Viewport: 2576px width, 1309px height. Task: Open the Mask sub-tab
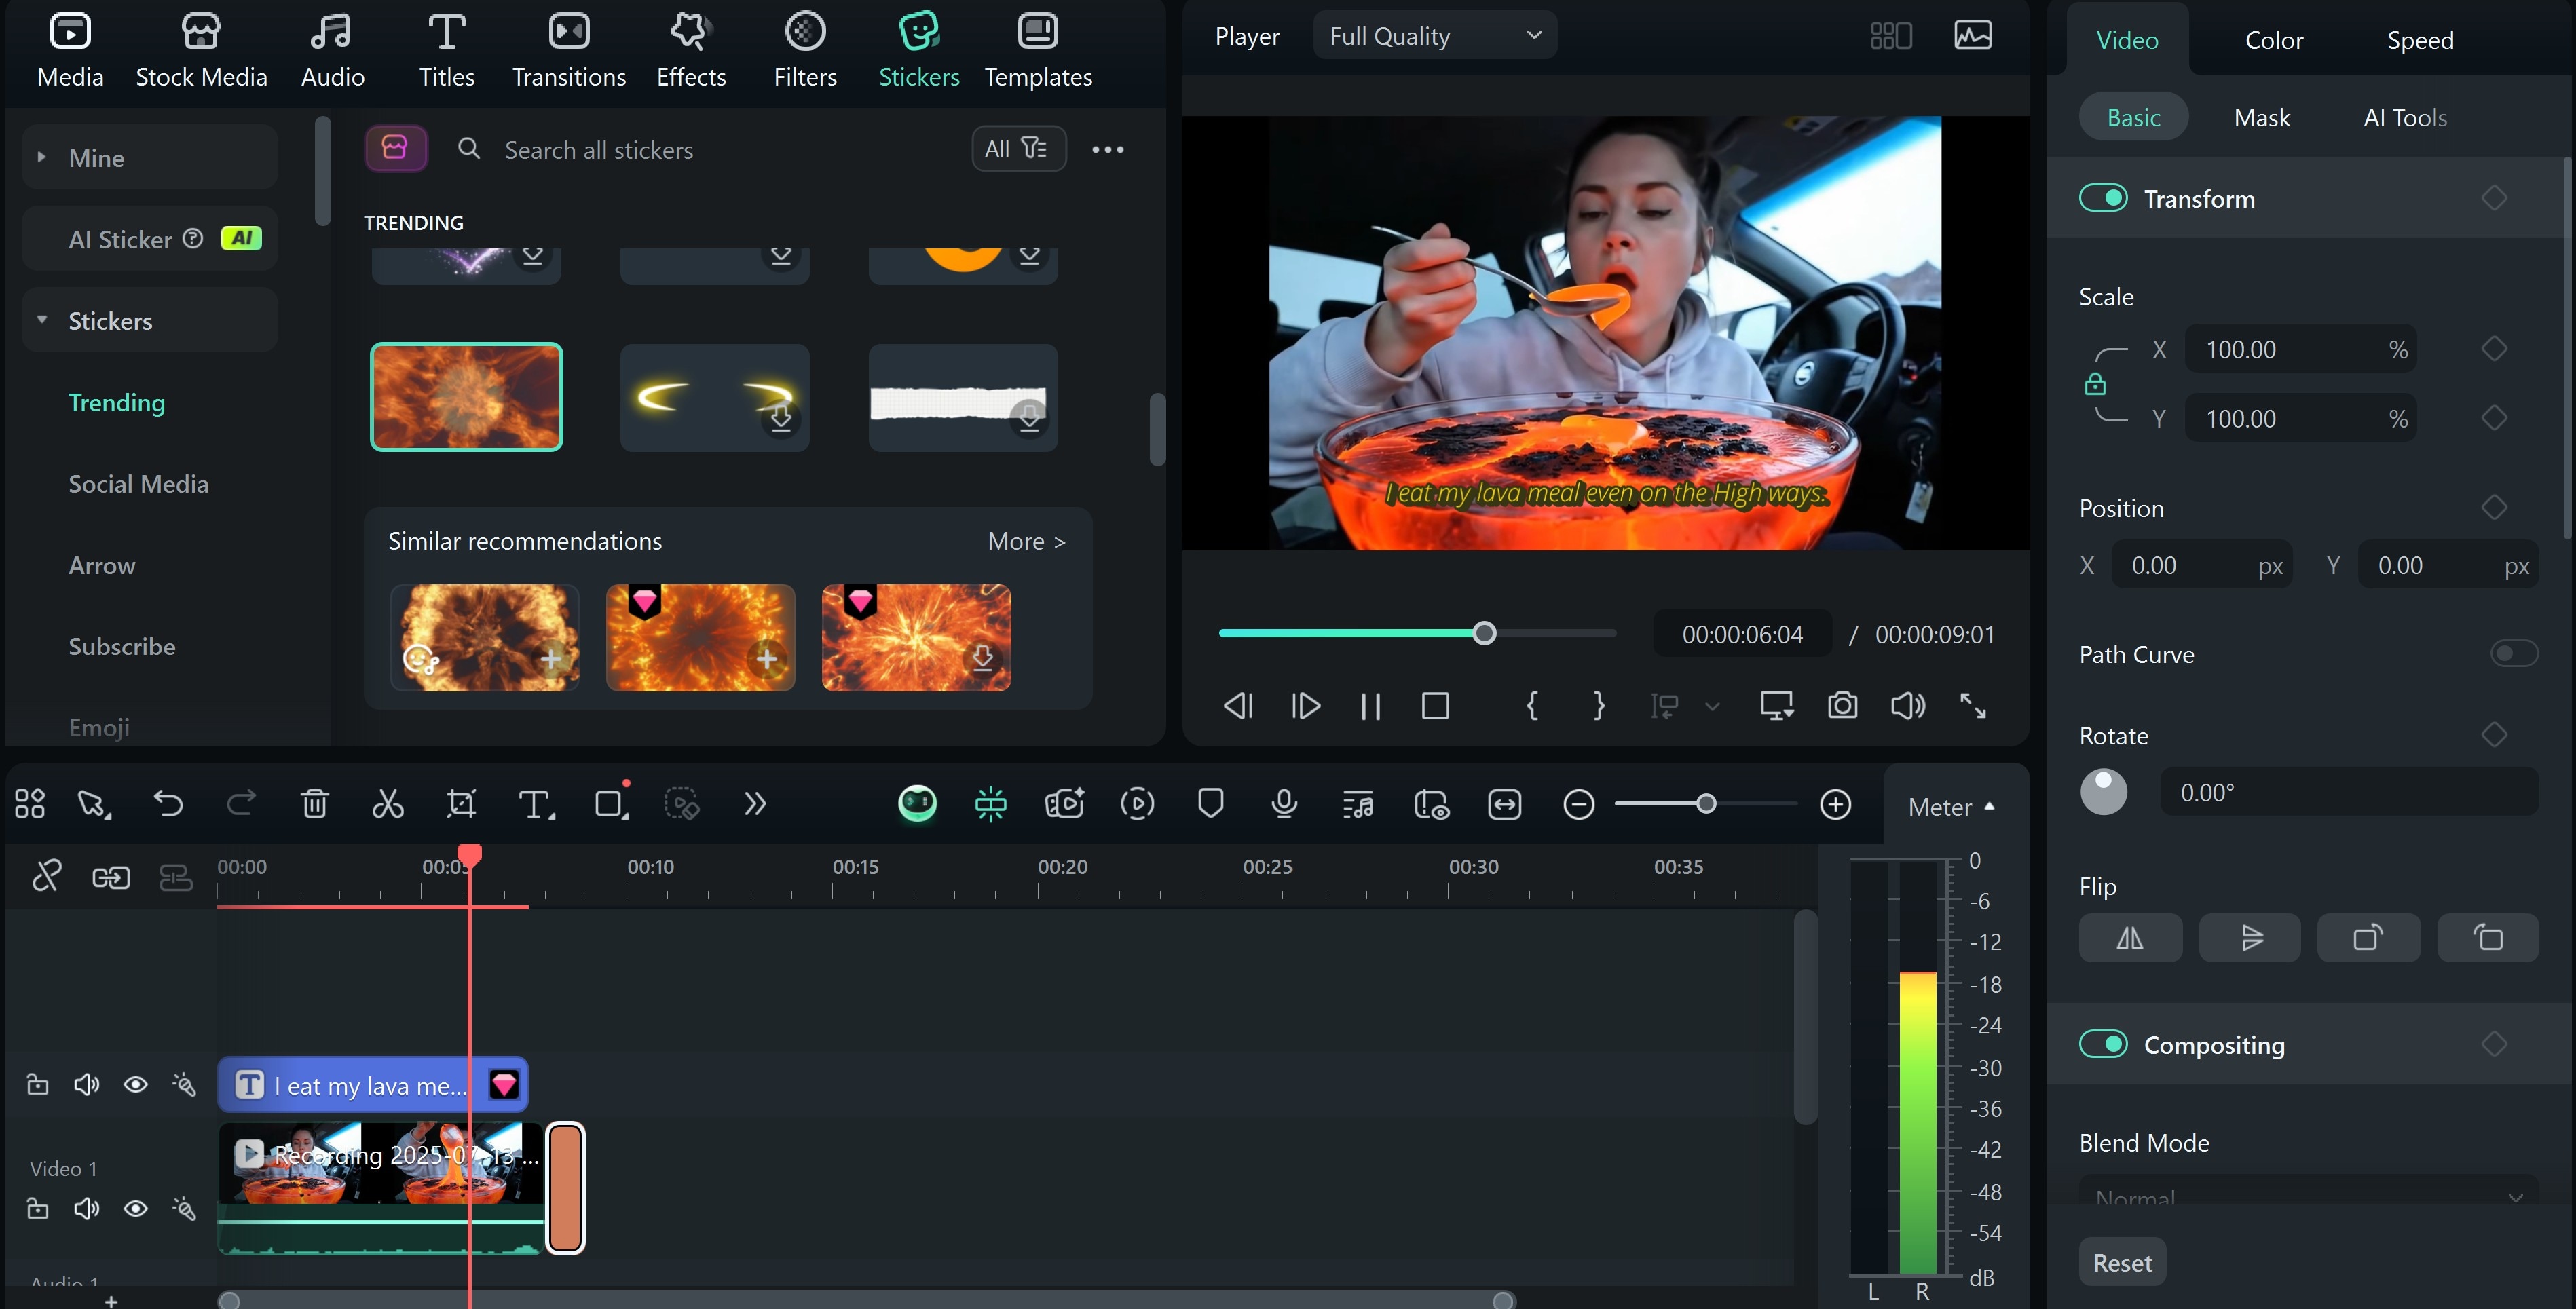(x=2261, y=117)
